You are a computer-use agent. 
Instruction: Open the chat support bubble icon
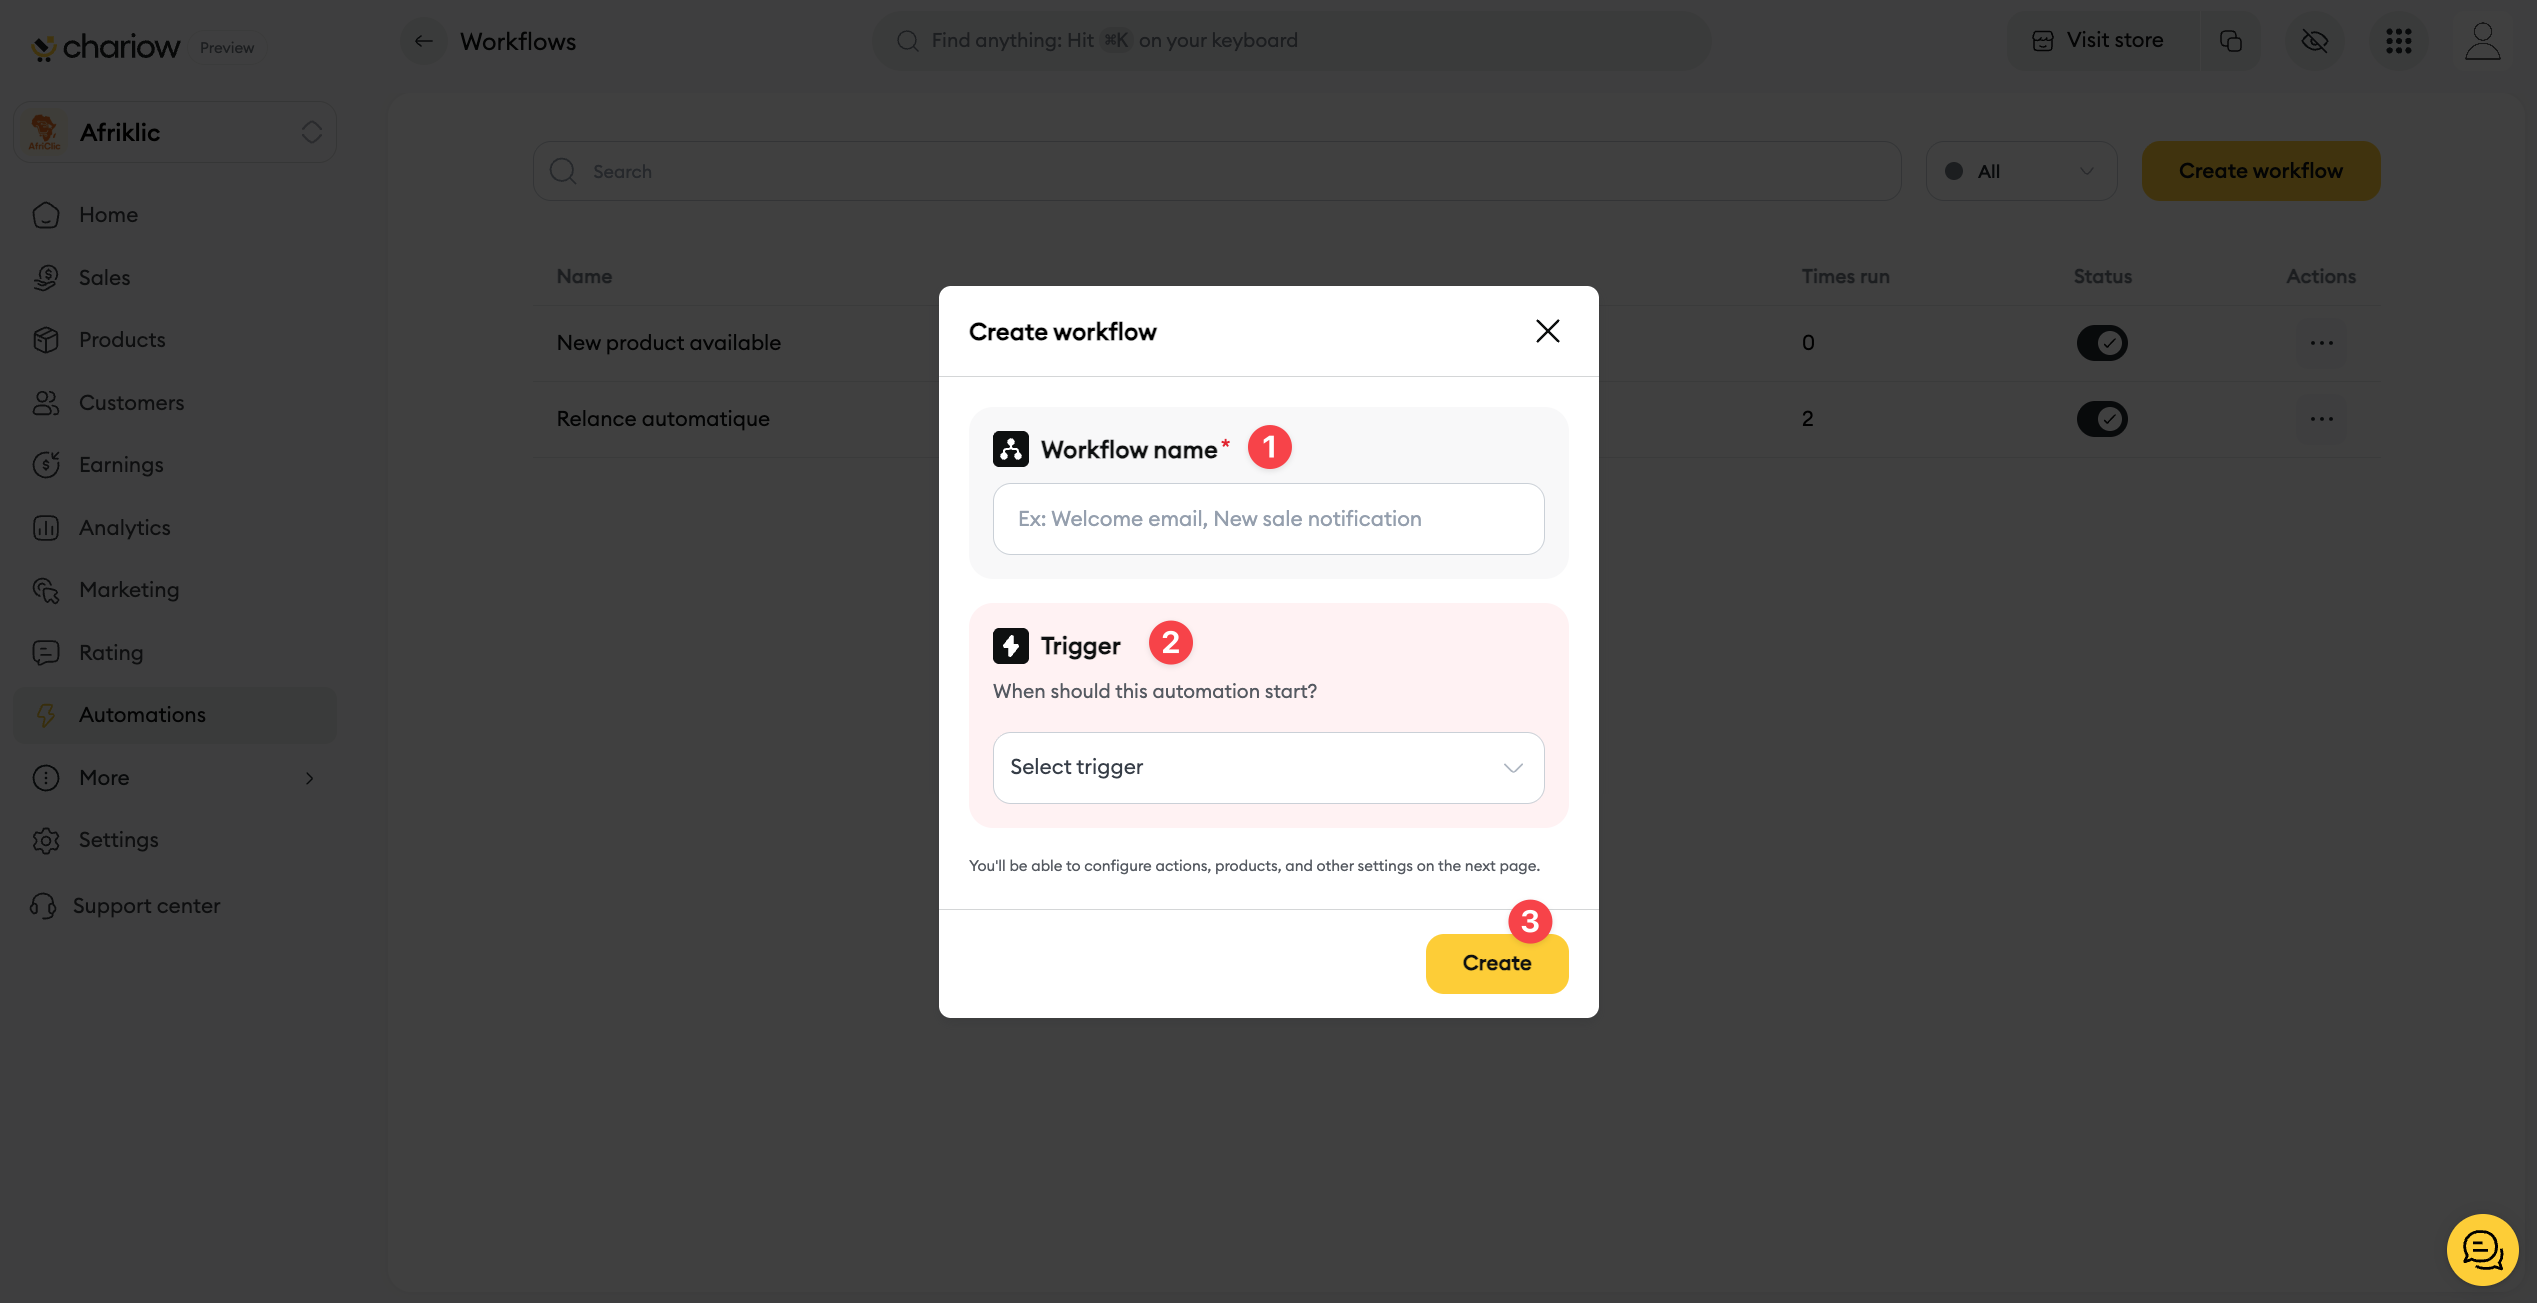2481,1249
